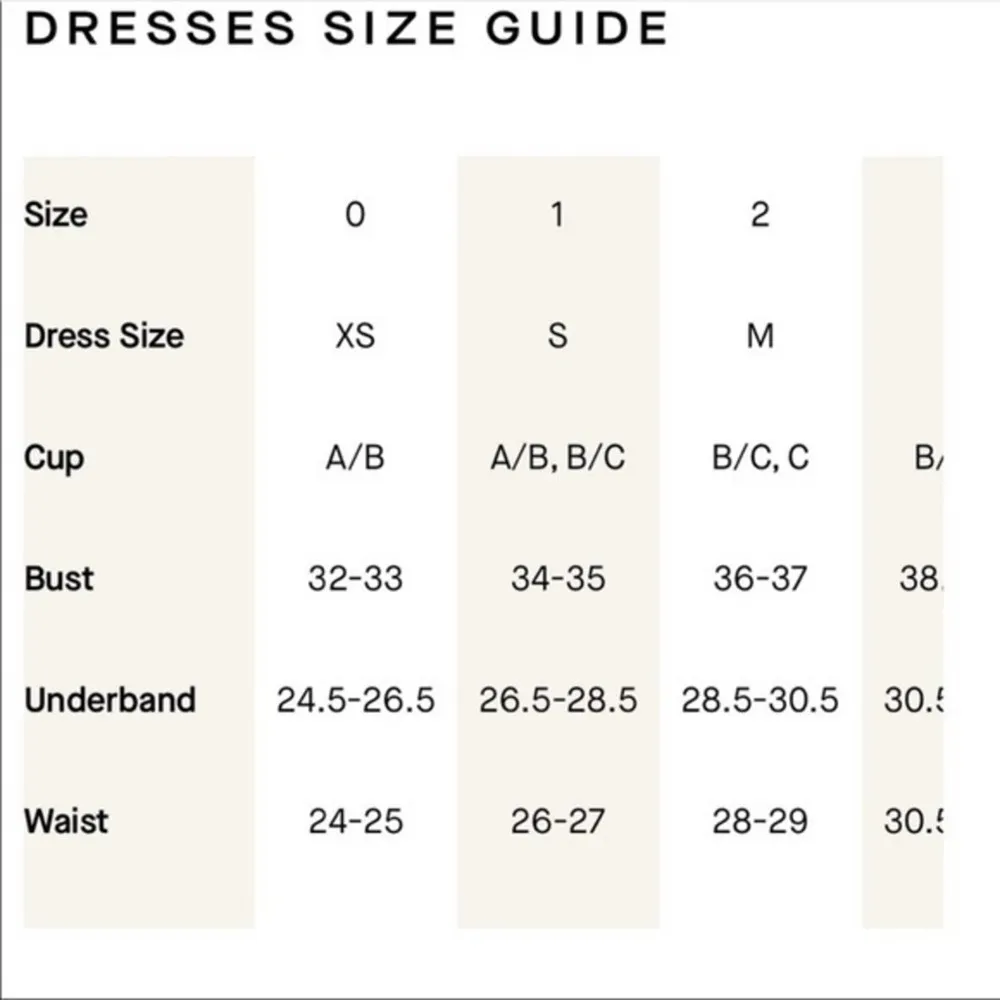Select the Cup row label
Screen dimensions: 1000x1000
tap(54, 458)
